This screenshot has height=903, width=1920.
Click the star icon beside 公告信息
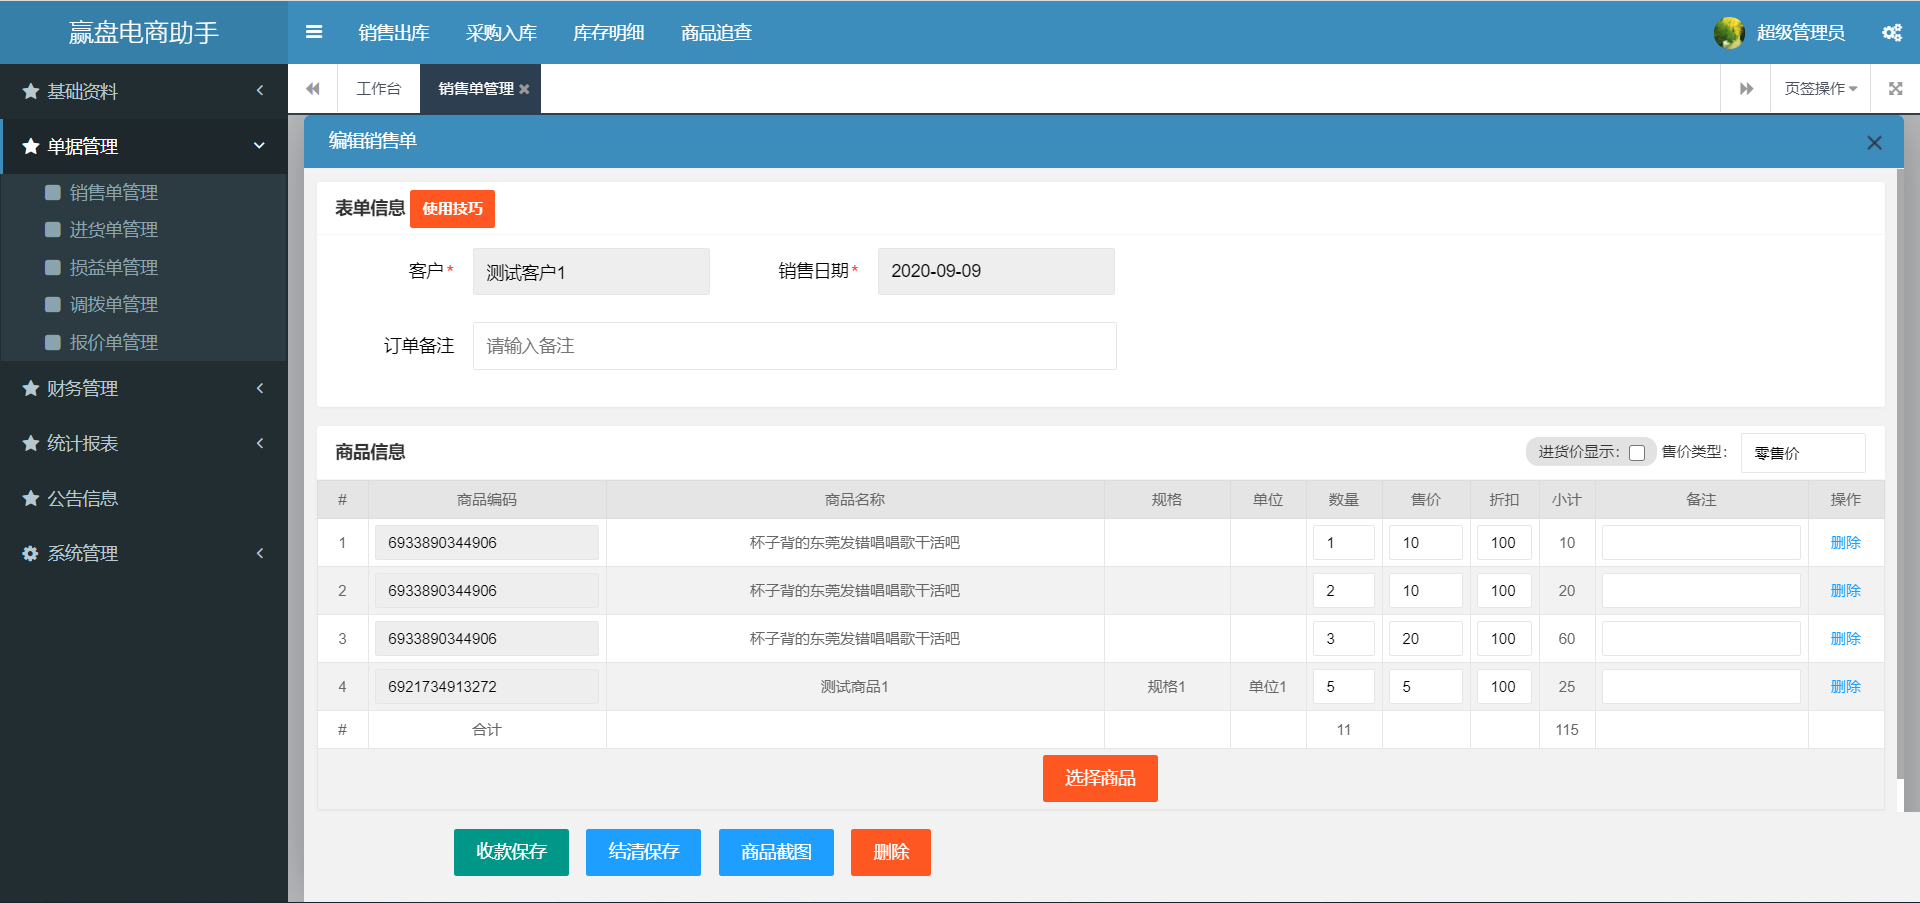(31, 498)
